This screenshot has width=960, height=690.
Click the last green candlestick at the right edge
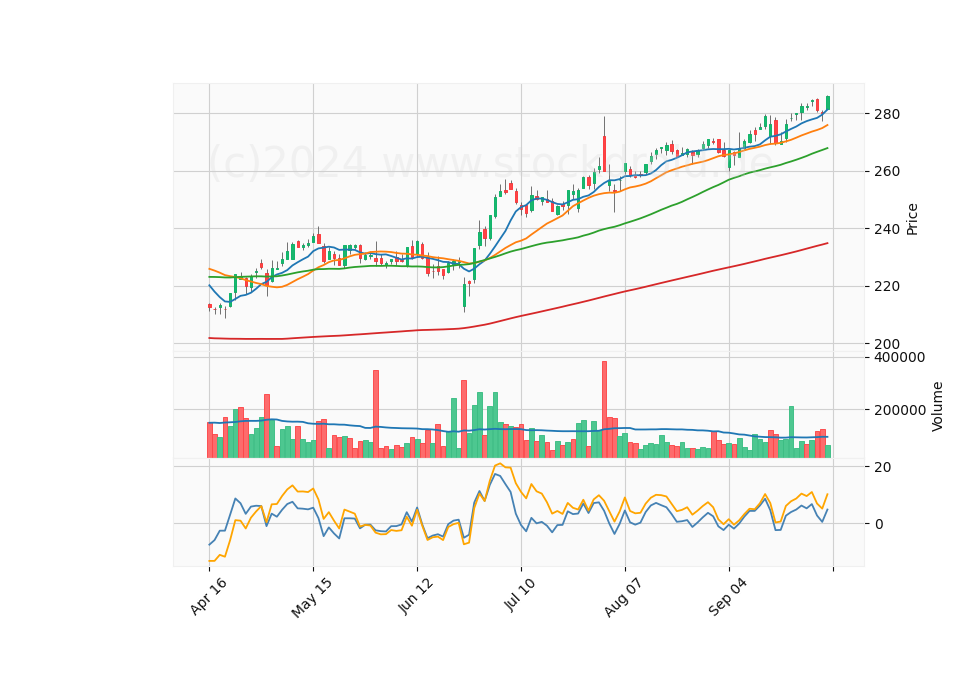tap(828, 103)
